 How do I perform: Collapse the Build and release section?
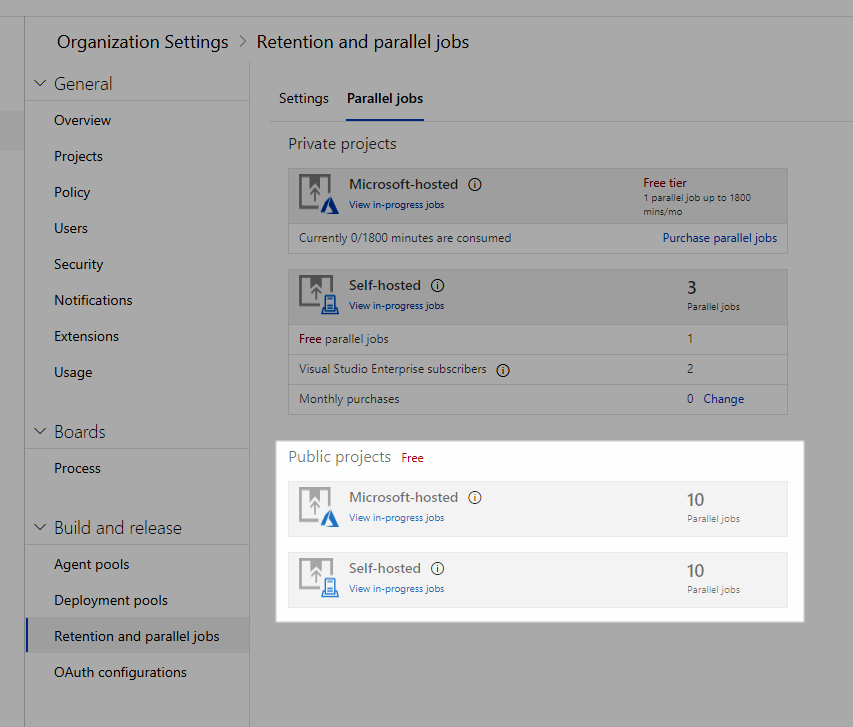tap(41, 528)
